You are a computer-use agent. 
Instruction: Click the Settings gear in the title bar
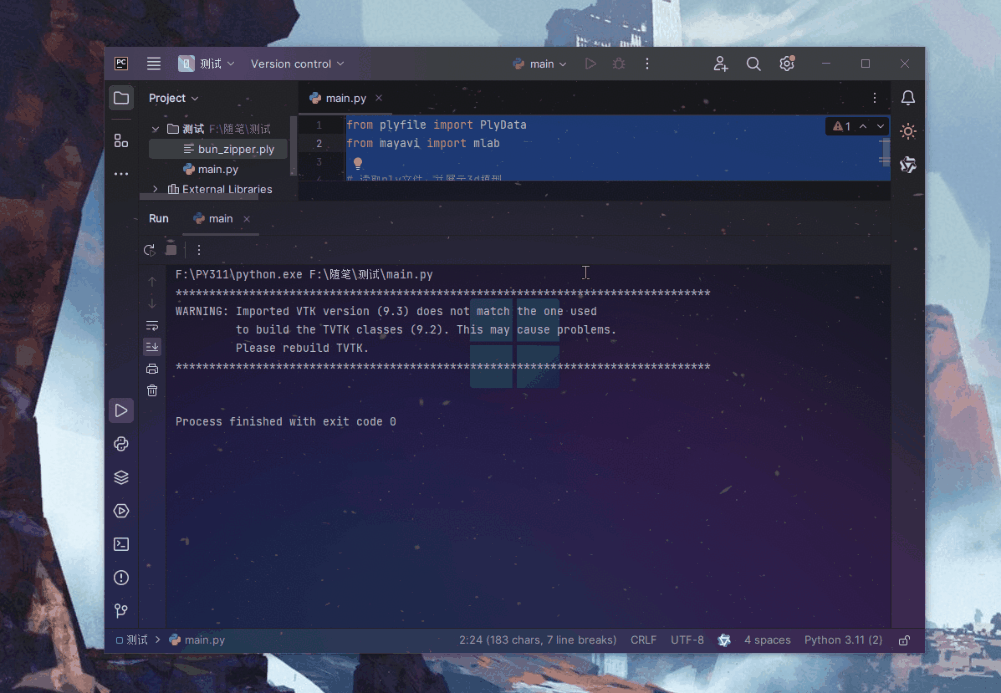787,63
